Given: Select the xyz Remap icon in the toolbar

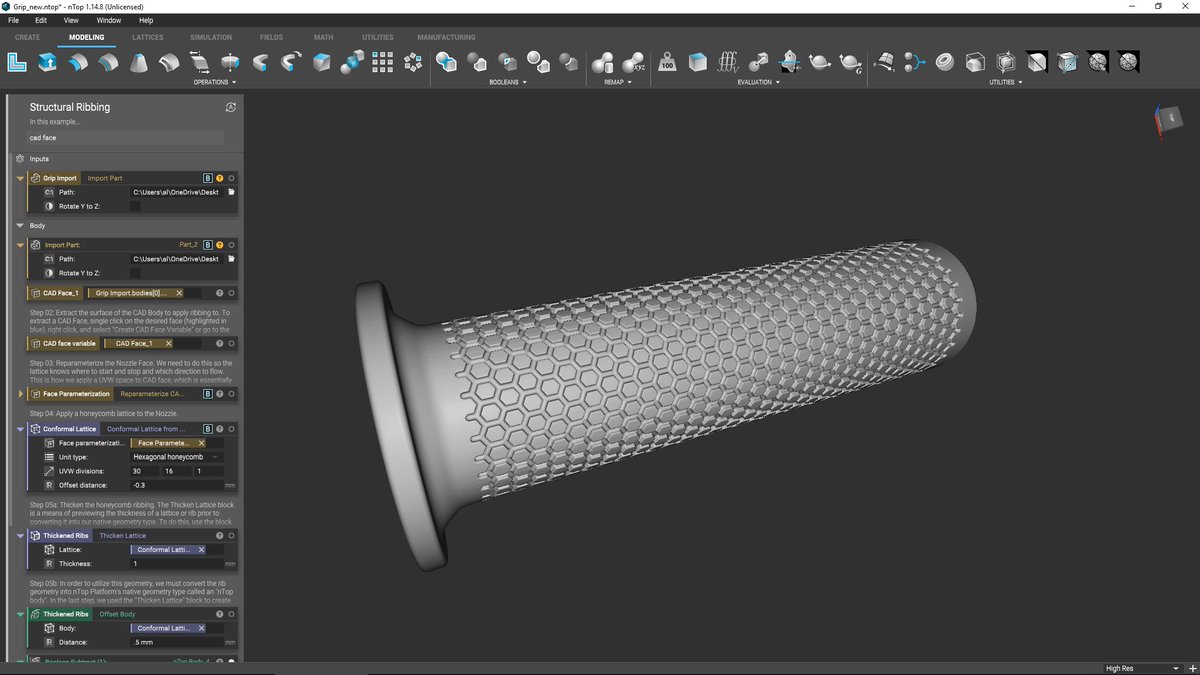Looking at the screenshot, I should [633, 61].
